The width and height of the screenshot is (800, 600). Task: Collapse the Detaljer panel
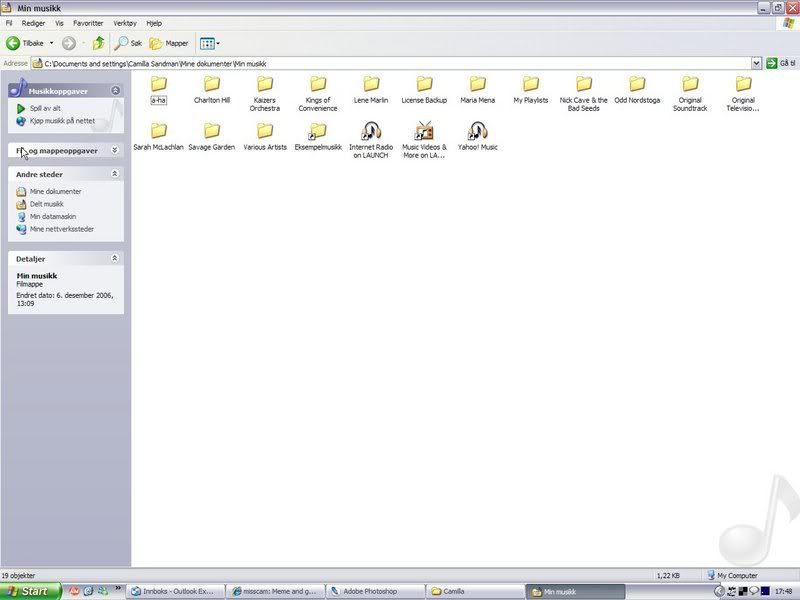pyautogui.click(x=115, y=258)
